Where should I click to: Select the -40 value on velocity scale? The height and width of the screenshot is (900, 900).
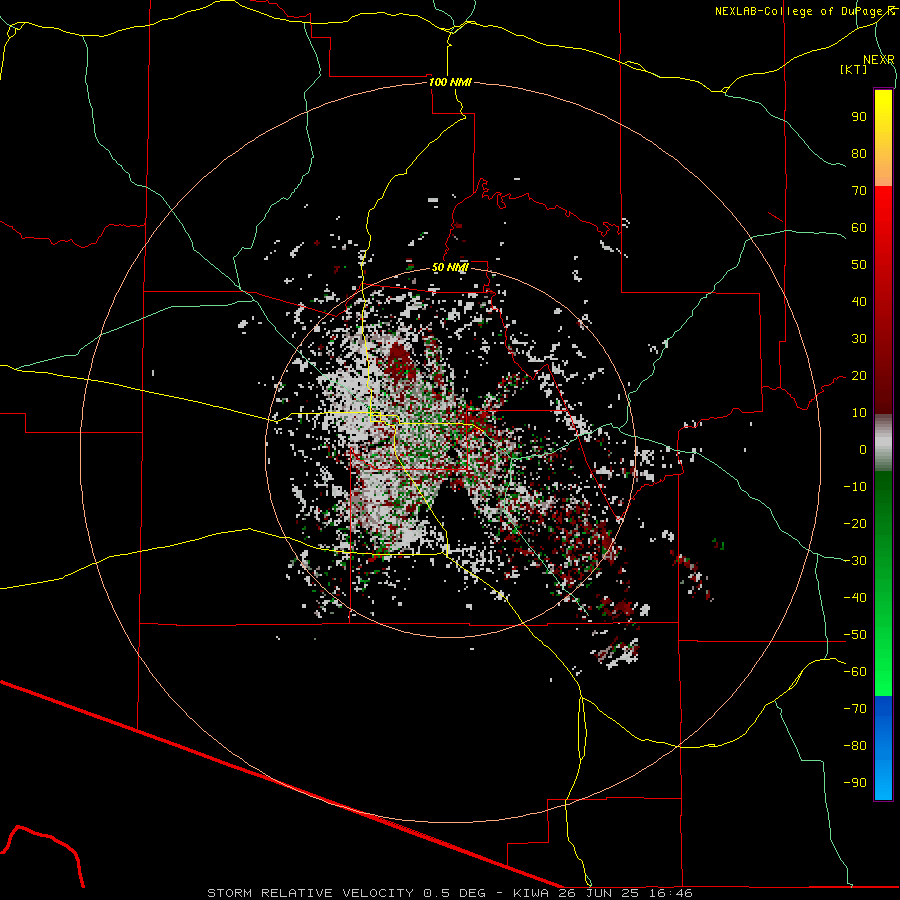pyautogui.click(x=855, y=598)
